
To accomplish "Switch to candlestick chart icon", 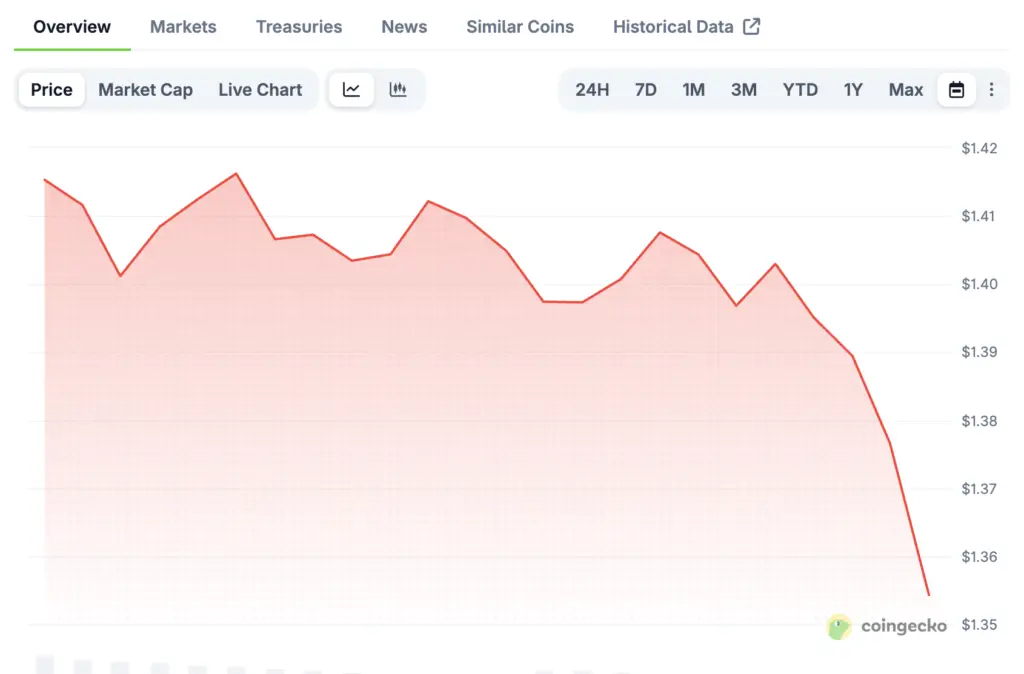I will tap(398, 90).
